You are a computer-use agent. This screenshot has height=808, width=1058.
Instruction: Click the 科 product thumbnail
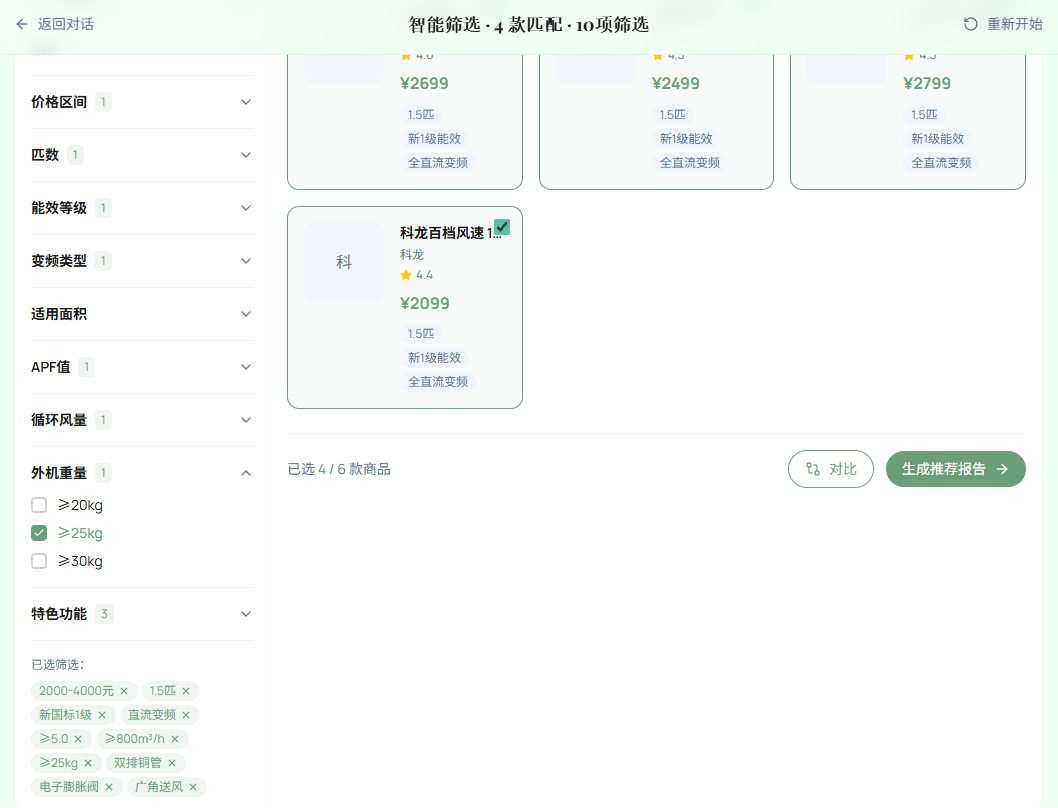tap(344, 262)
